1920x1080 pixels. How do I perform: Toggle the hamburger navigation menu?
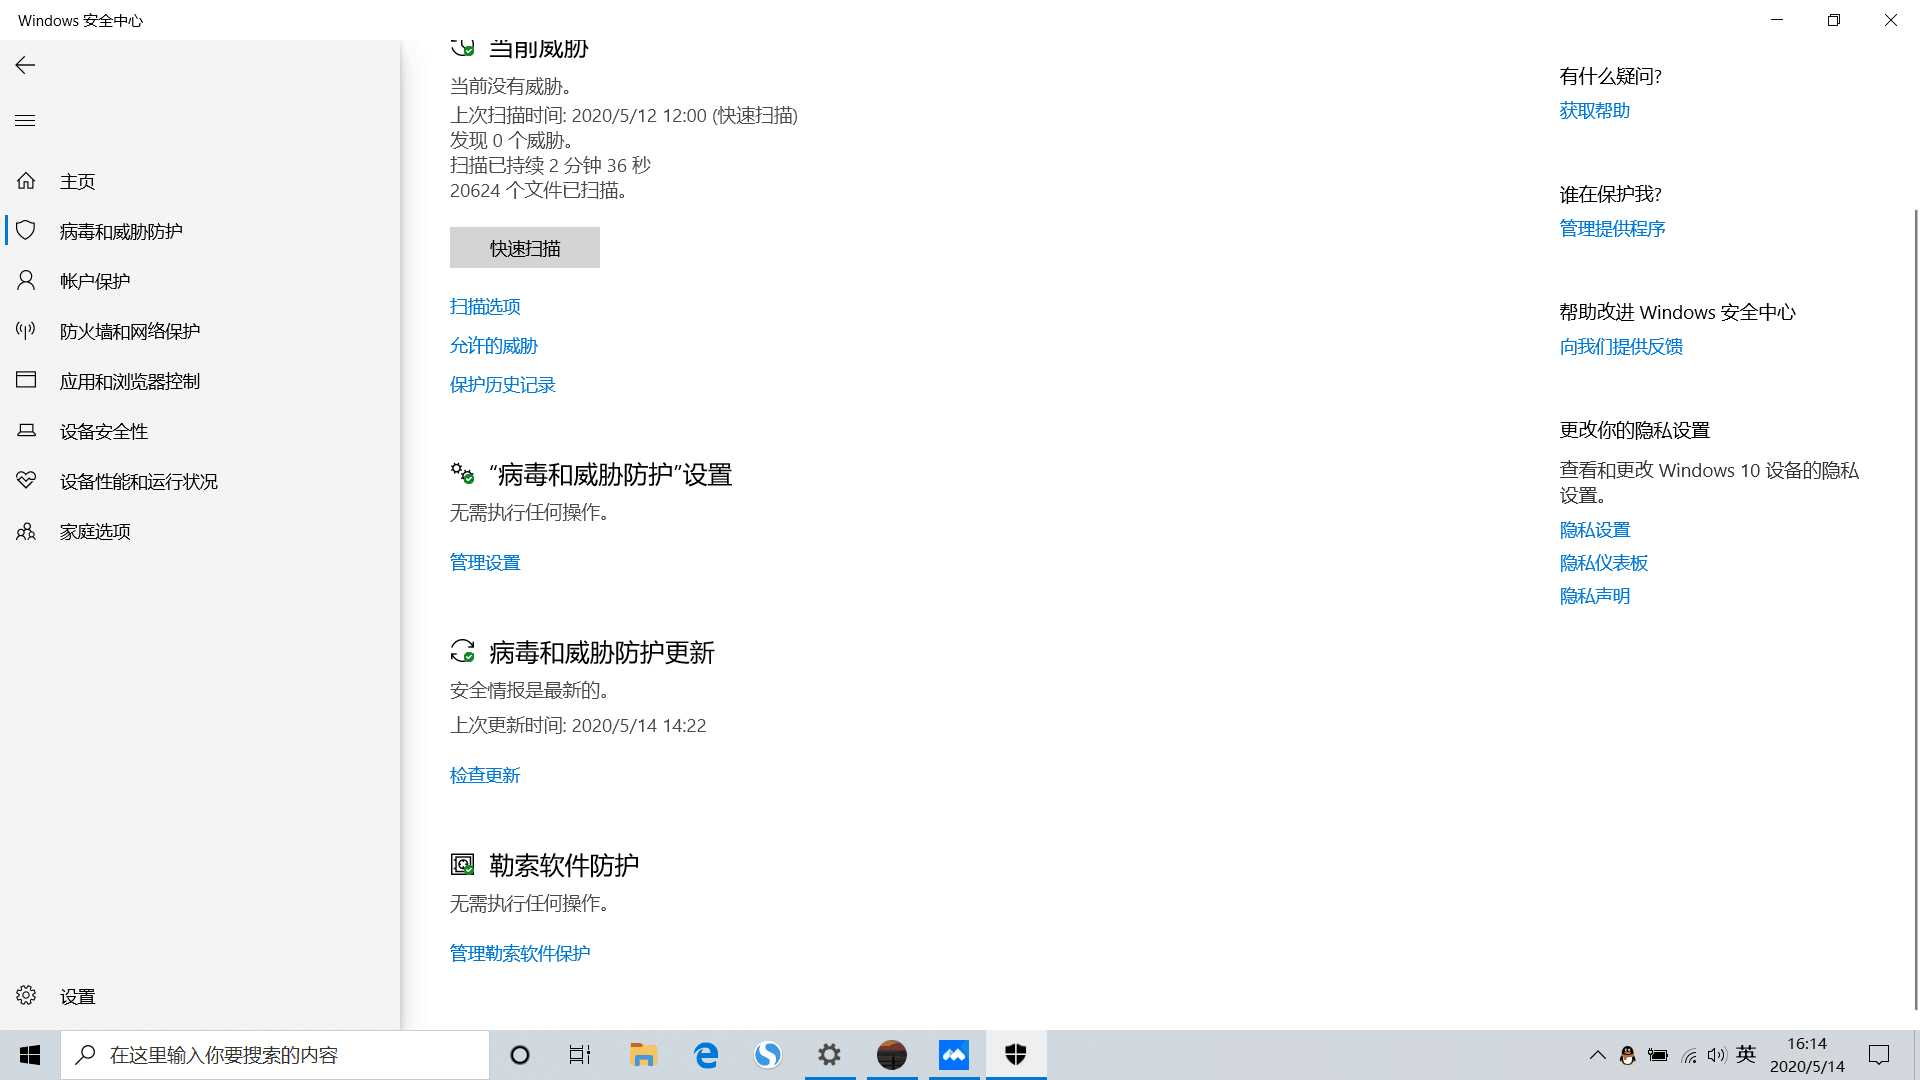[25, 121]
